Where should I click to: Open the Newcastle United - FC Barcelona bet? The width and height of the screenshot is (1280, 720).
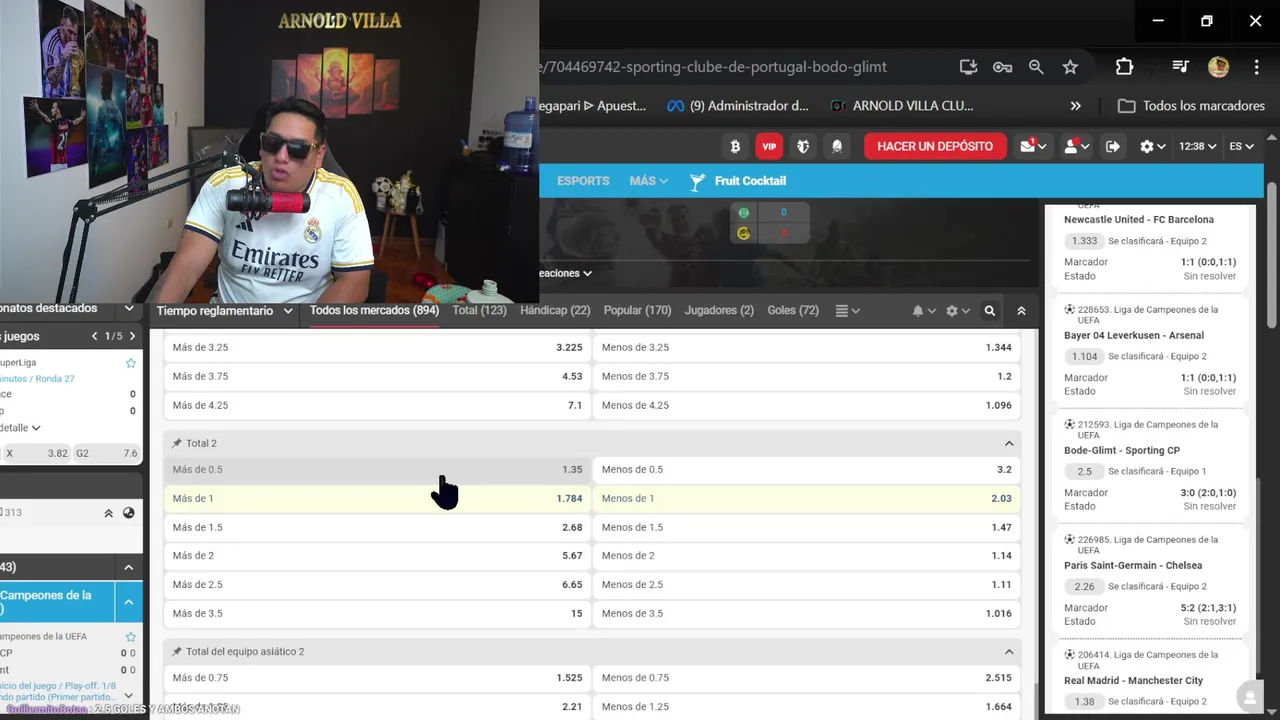[1139, 219]
